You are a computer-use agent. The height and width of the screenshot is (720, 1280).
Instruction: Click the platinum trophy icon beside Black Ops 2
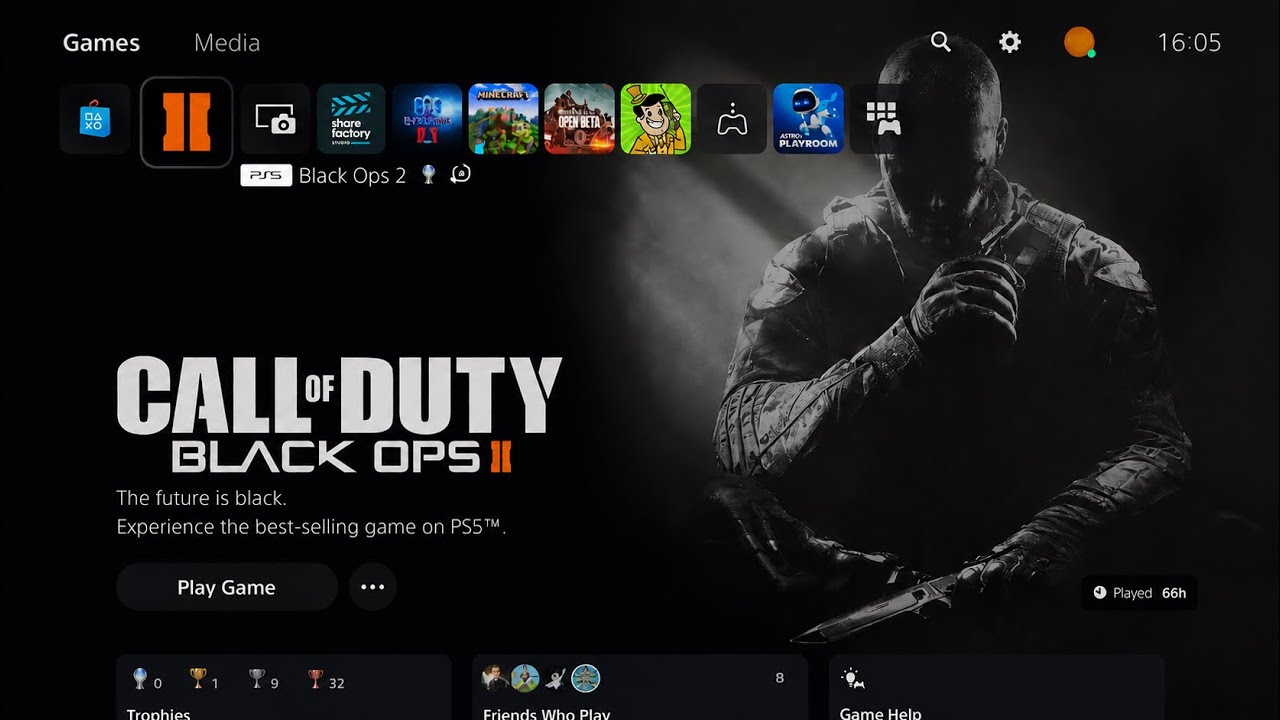pyautogui.click(x=428, y=175)
